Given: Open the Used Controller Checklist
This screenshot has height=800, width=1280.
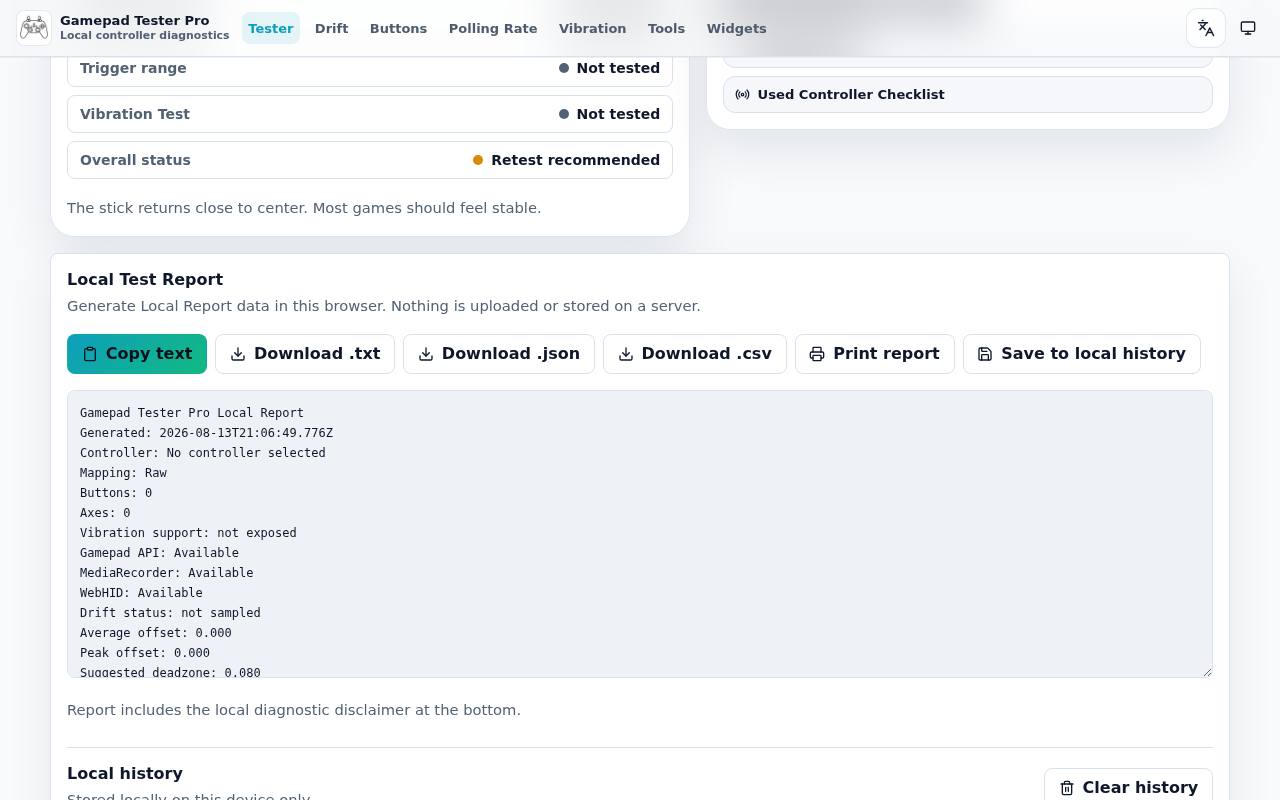Looking at the screenshot, I should [x=968, y=95].
